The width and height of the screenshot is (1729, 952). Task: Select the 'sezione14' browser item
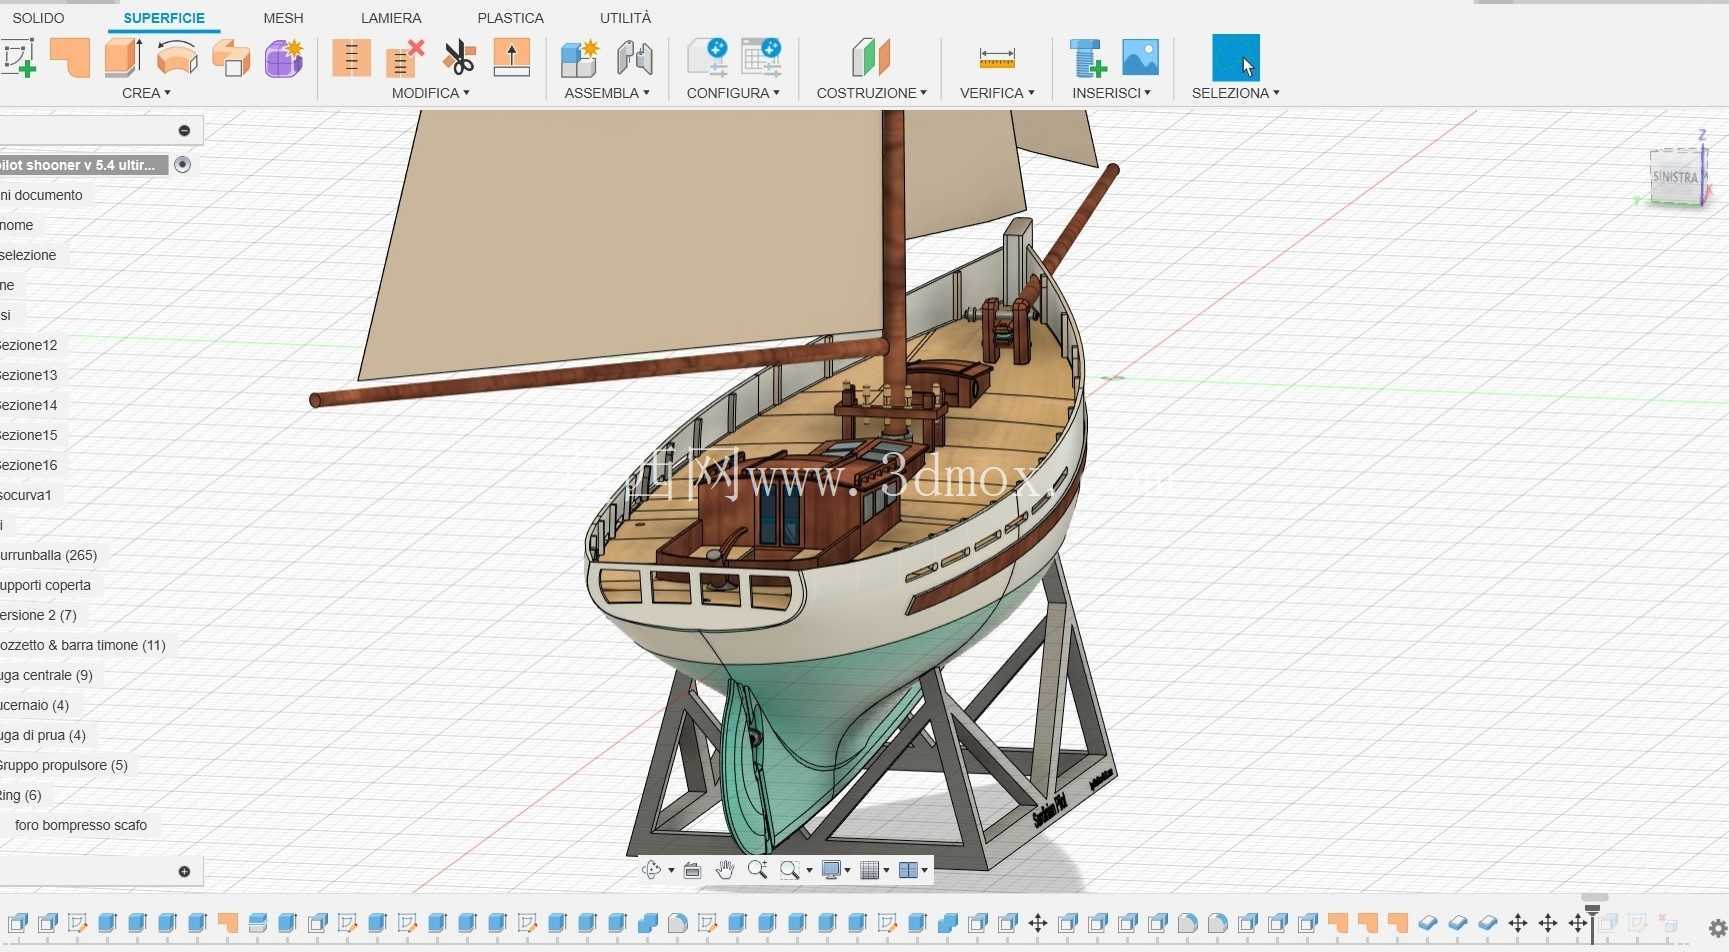[29, 405]
